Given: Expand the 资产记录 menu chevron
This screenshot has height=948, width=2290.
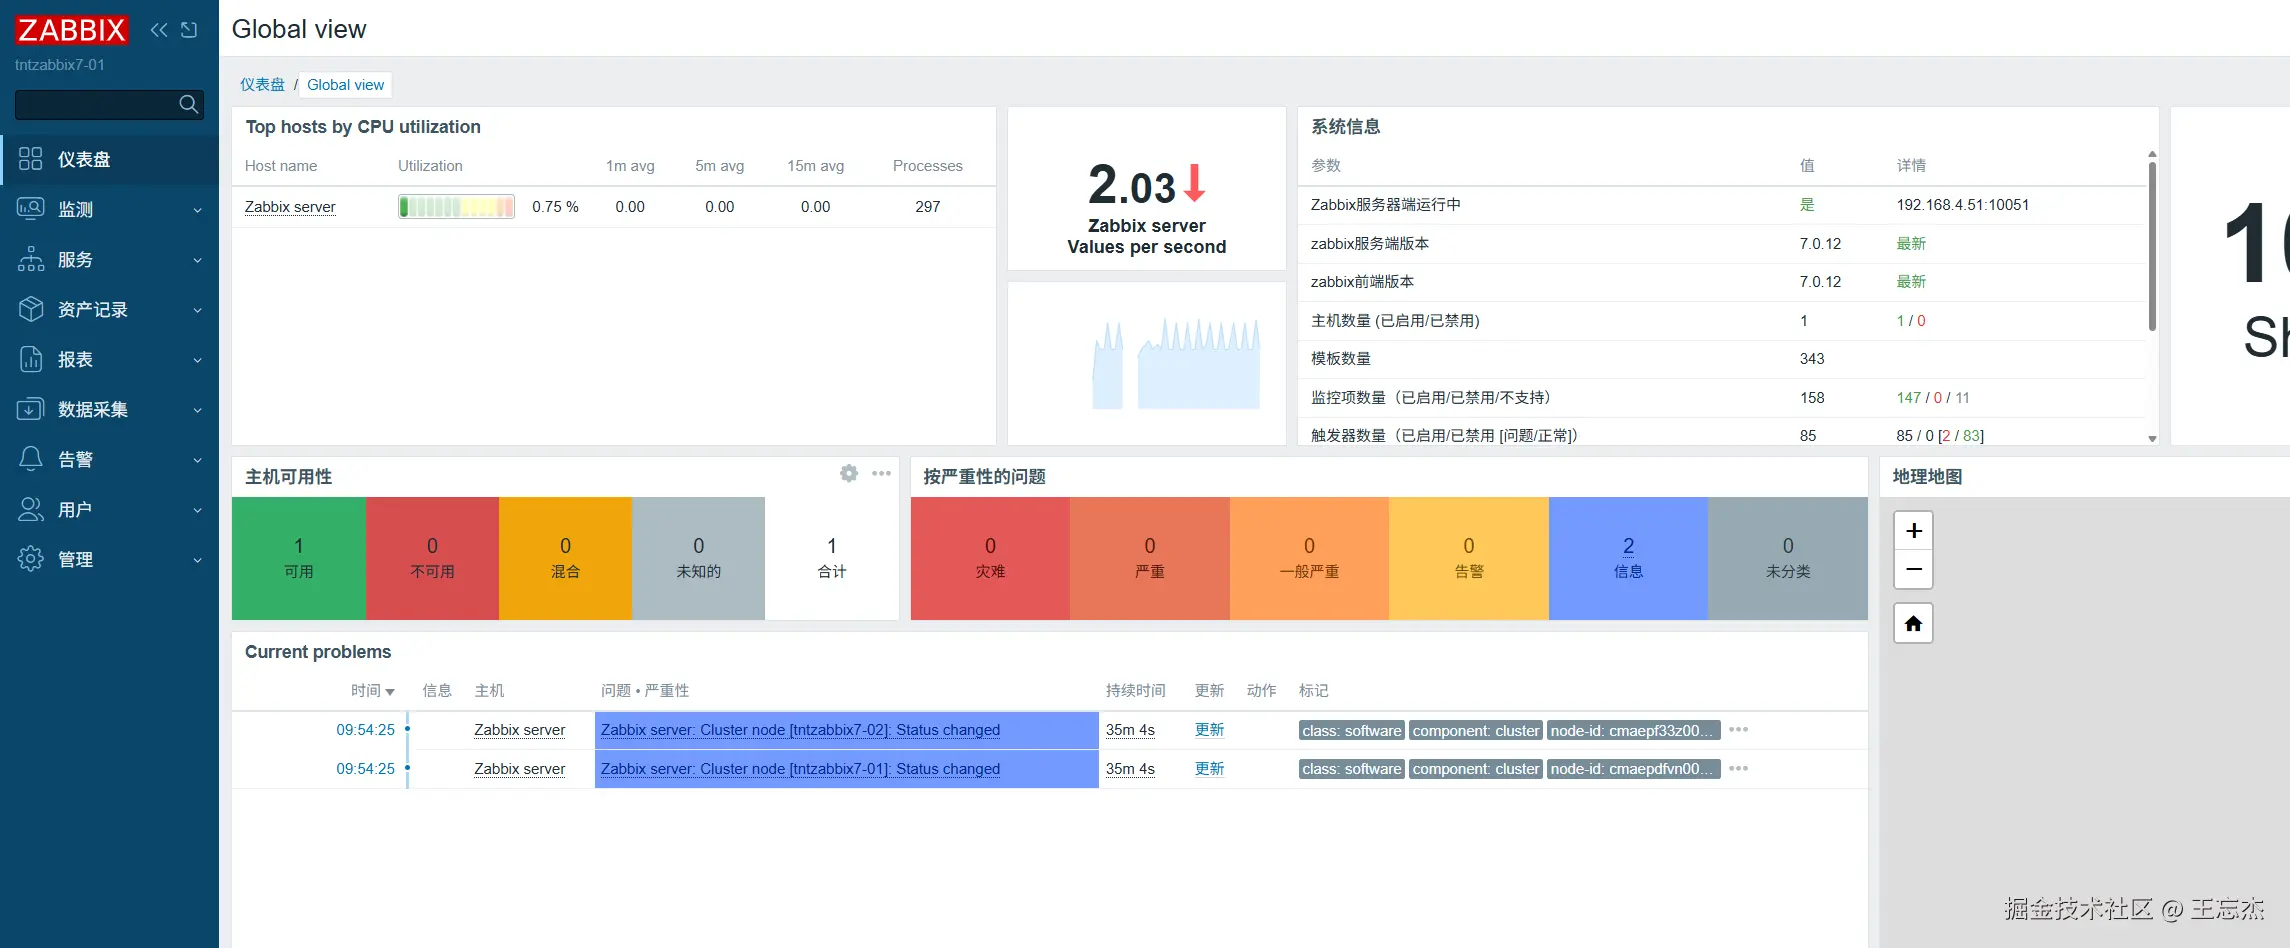Looking at the screenshot, I should 197,310.
